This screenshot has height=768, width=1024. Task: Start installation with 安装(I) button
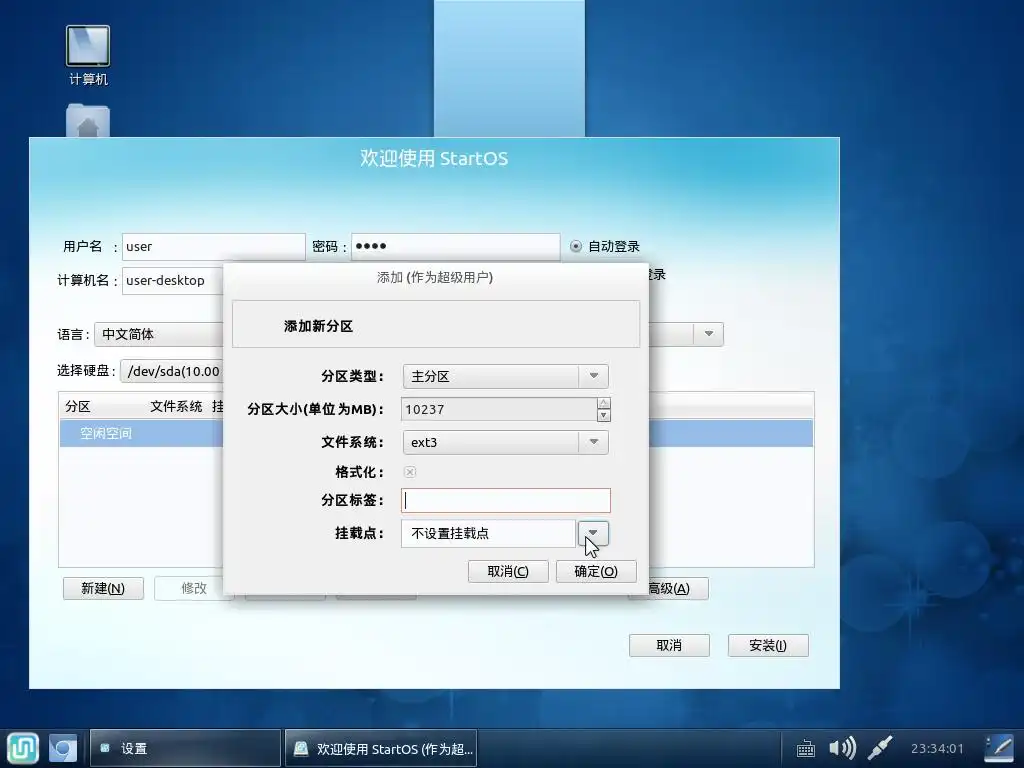point(768,645)
